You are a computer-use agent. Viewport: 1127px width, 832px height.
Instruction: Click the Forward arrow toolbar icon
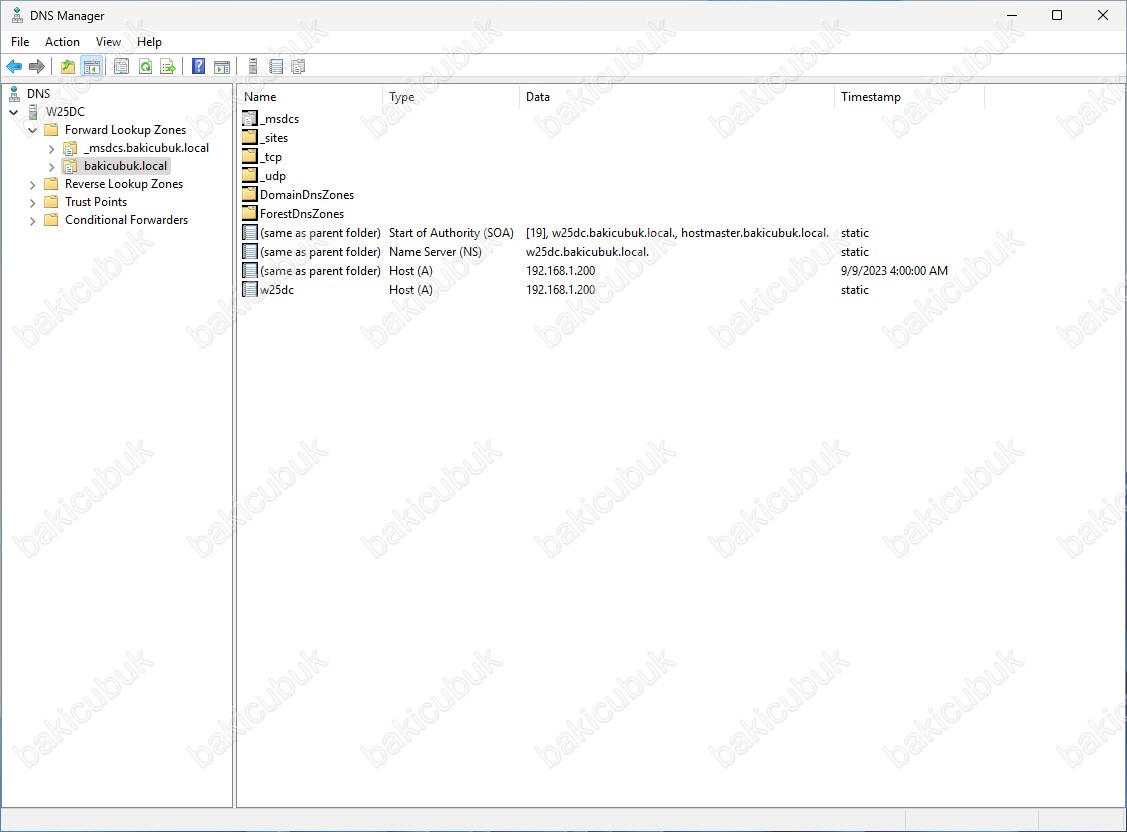coord(37,67)
